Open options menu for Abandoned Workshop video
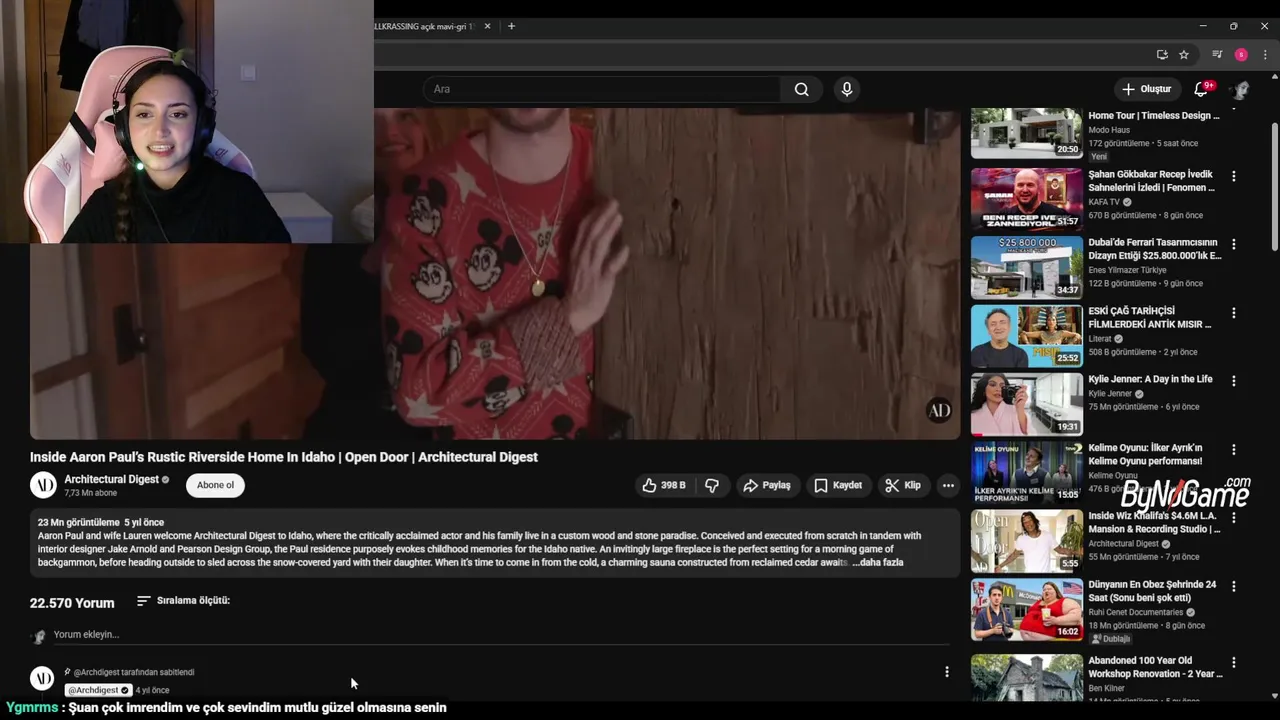 tap(1233, 663)
